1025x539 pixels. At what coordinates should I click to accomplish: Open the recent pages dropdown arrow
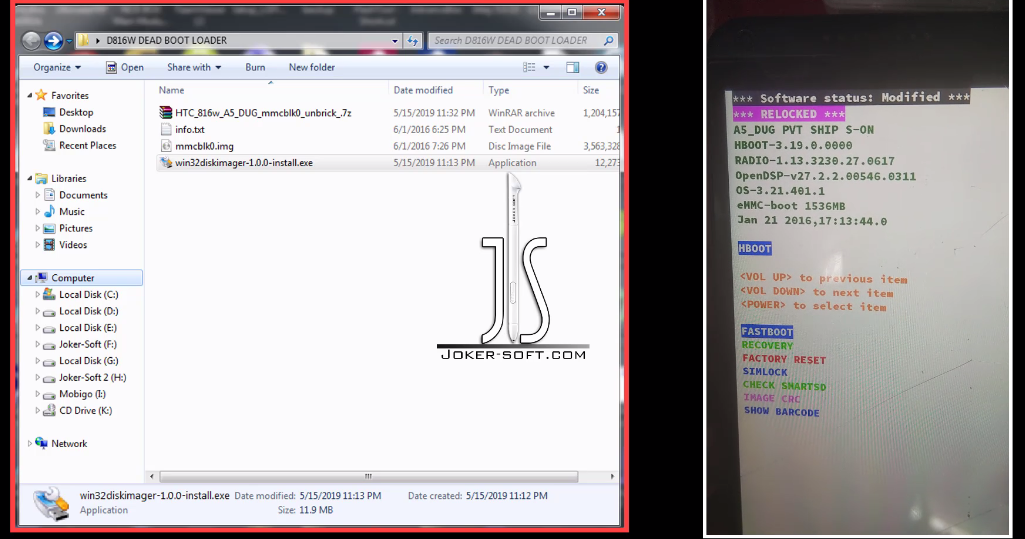click(69, 41)
